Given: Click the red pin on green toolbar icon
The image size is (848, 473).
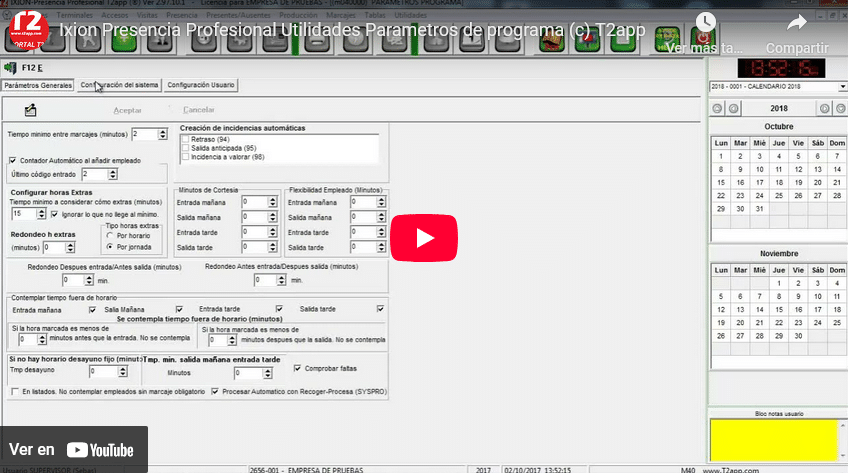Looking at the screenshot, I should [x=587, y=39].
